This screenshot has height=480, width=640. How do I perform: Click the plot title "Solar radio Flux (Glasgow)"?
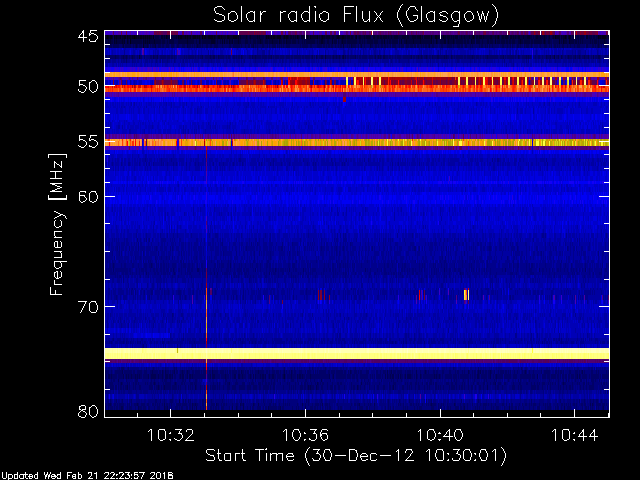(356, 15)
